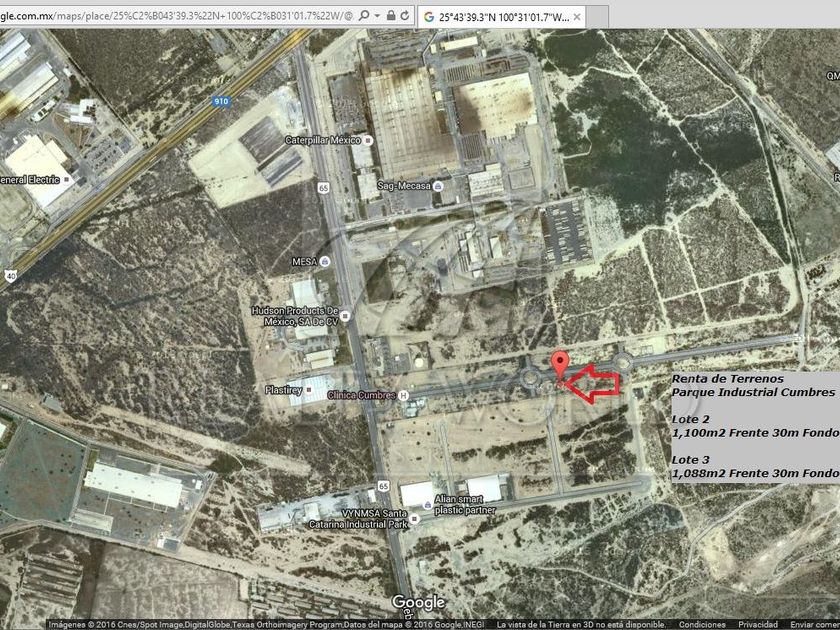
Task: Open the Privacidad link in footer
Action: pyautogui.click(x=758, y=625)
